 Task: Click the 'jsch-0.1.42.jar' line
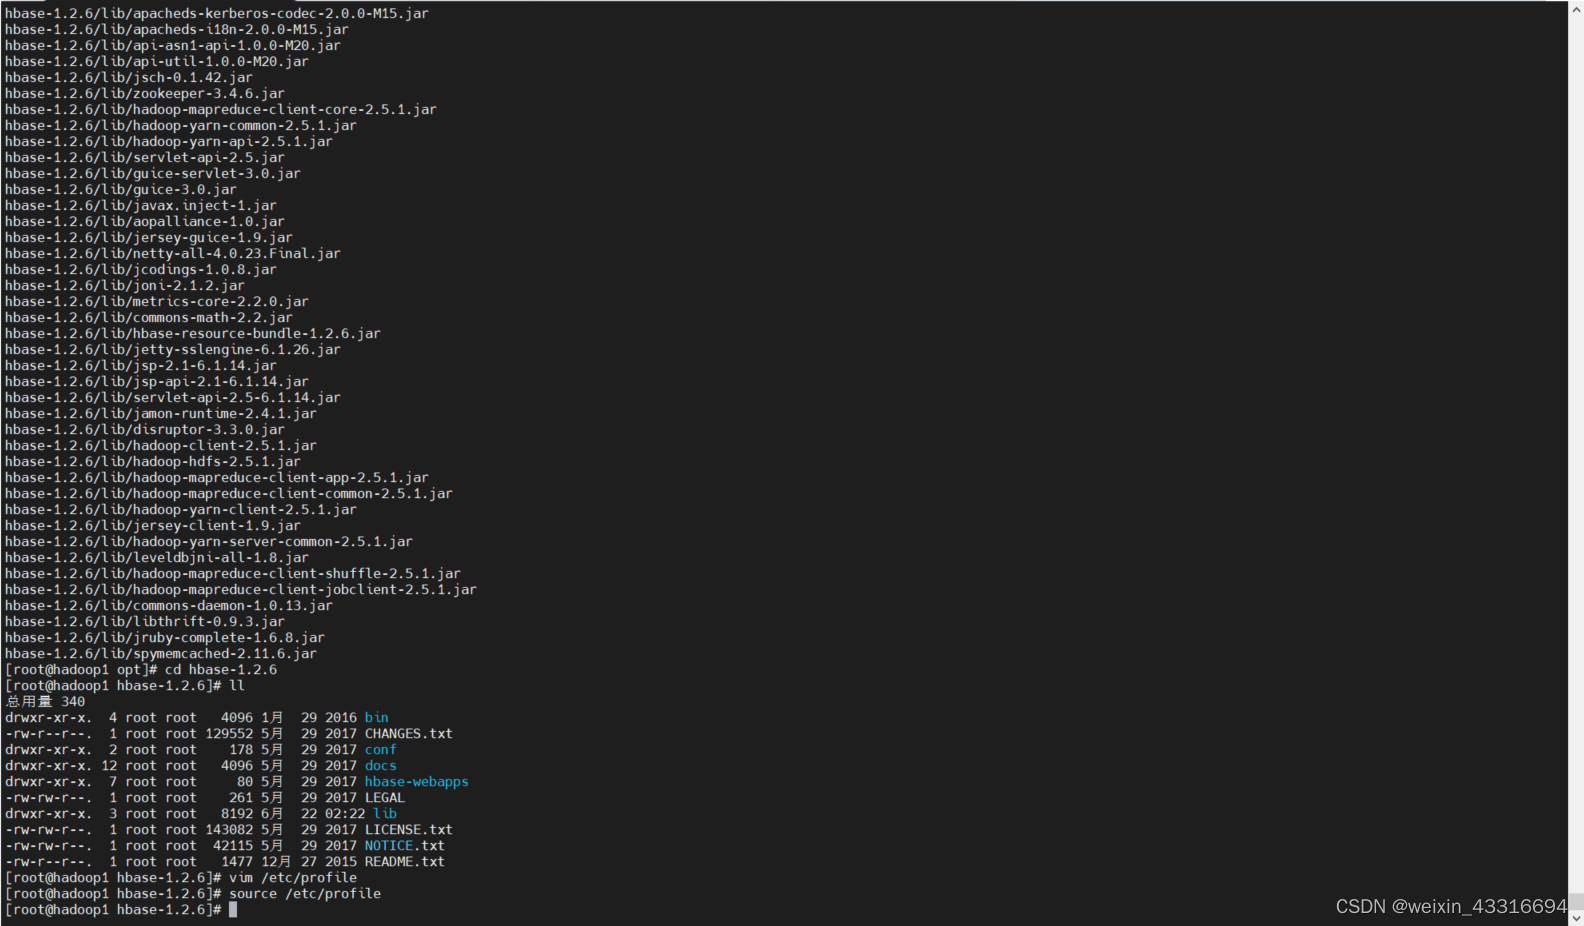tap(129, 78)
